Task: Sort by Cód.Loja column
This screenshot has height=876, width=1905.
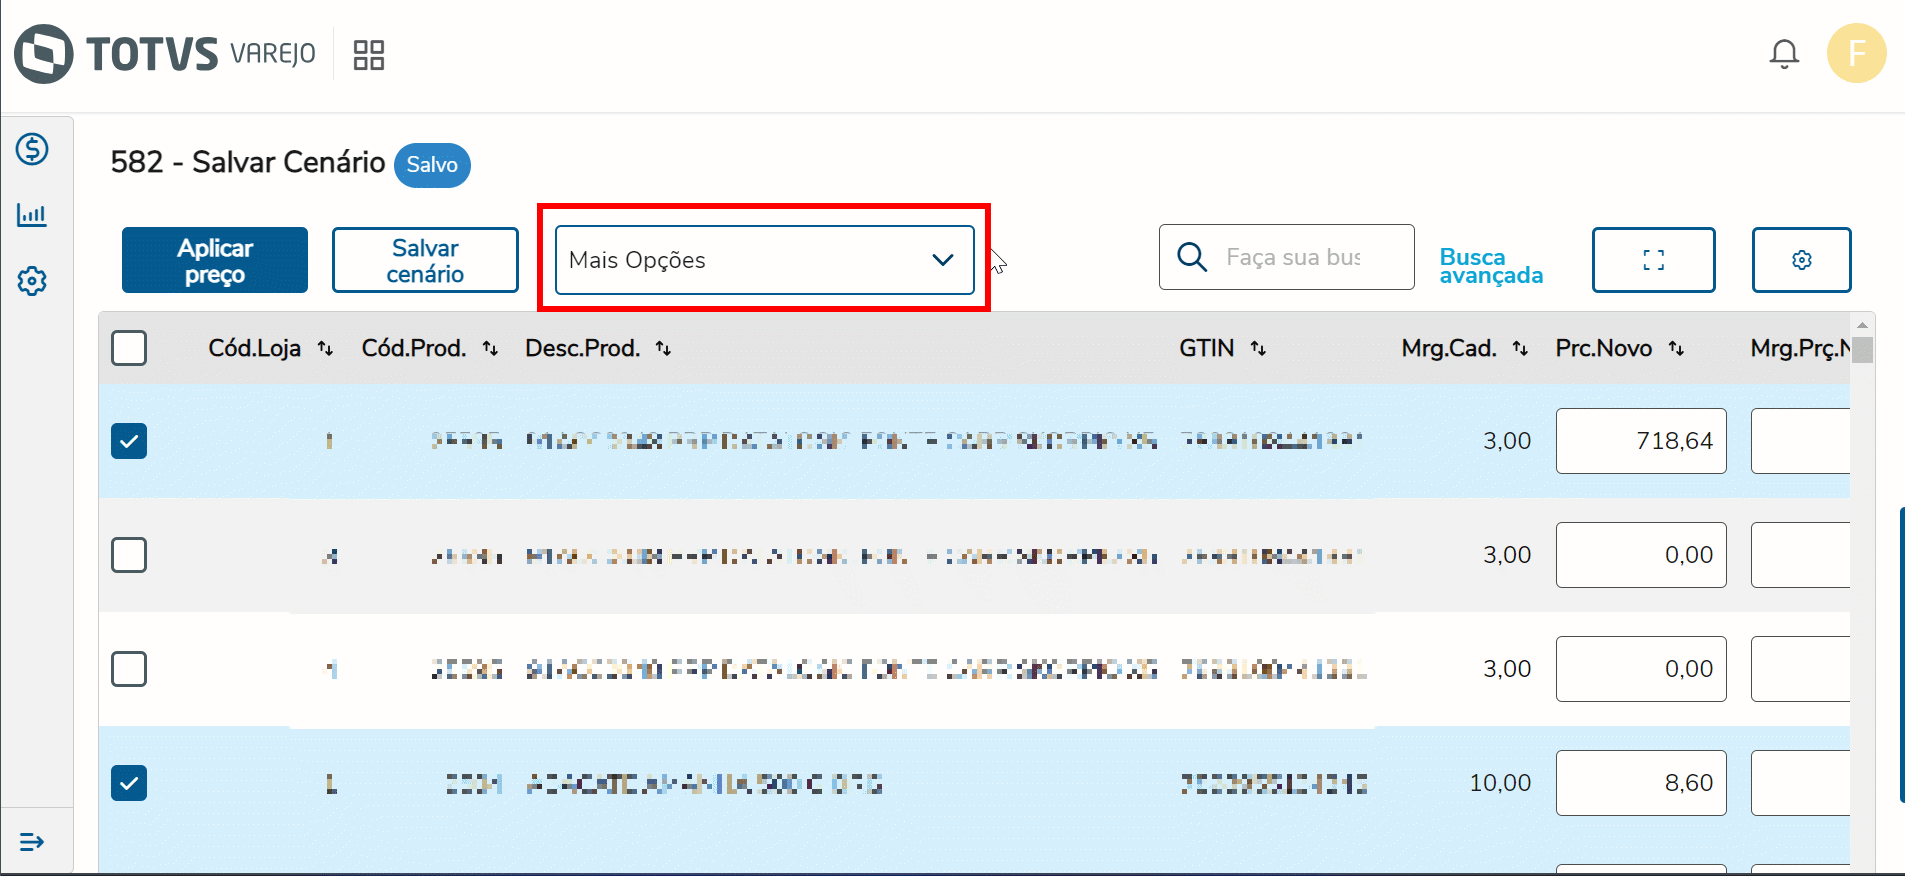Action: [325, 348]
